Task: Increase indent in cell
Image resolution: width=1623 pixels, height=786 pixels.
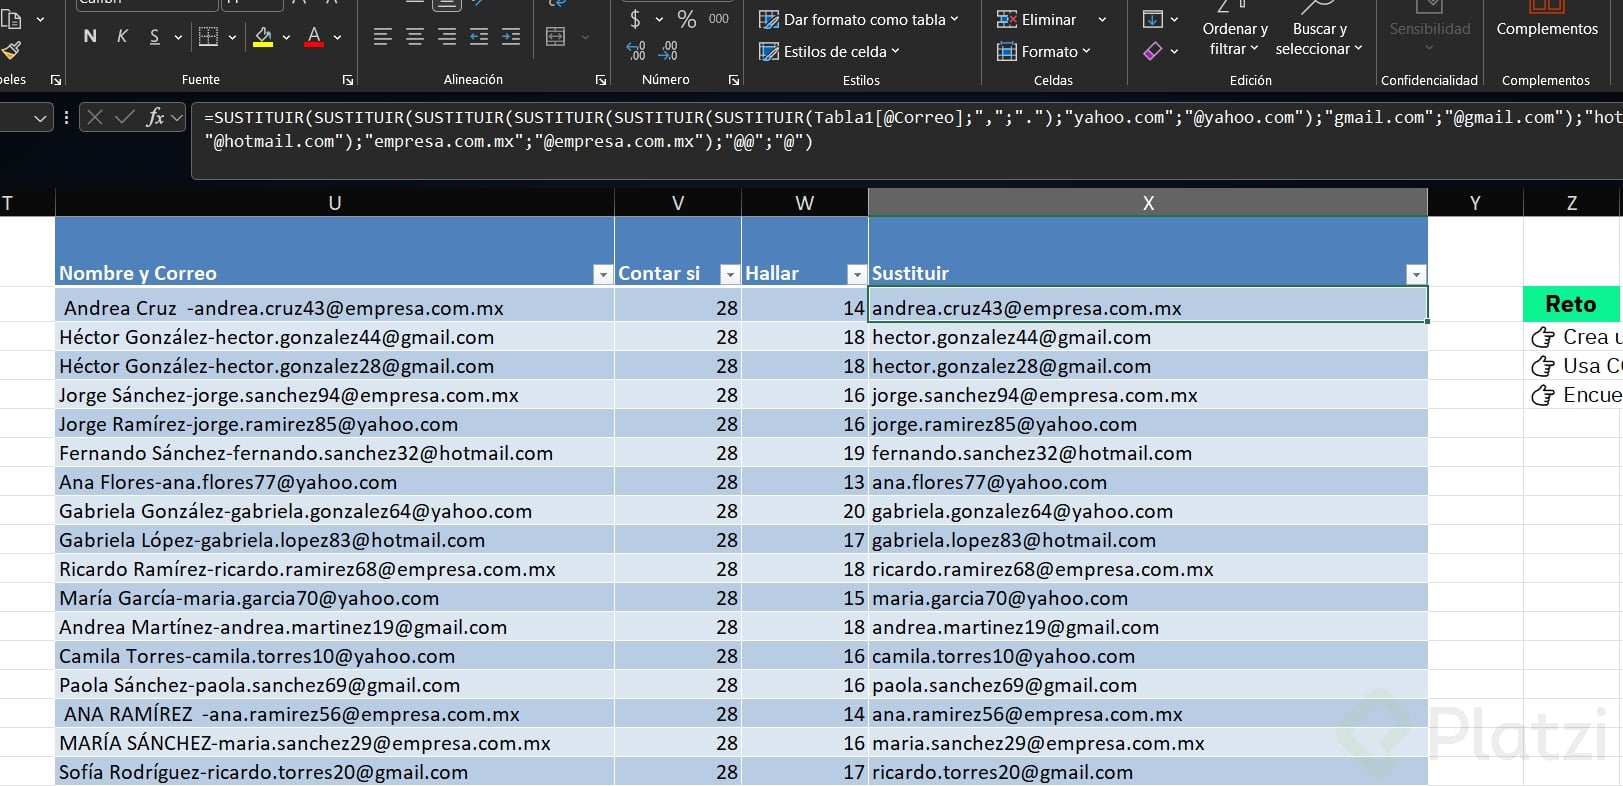Action: 511,37
